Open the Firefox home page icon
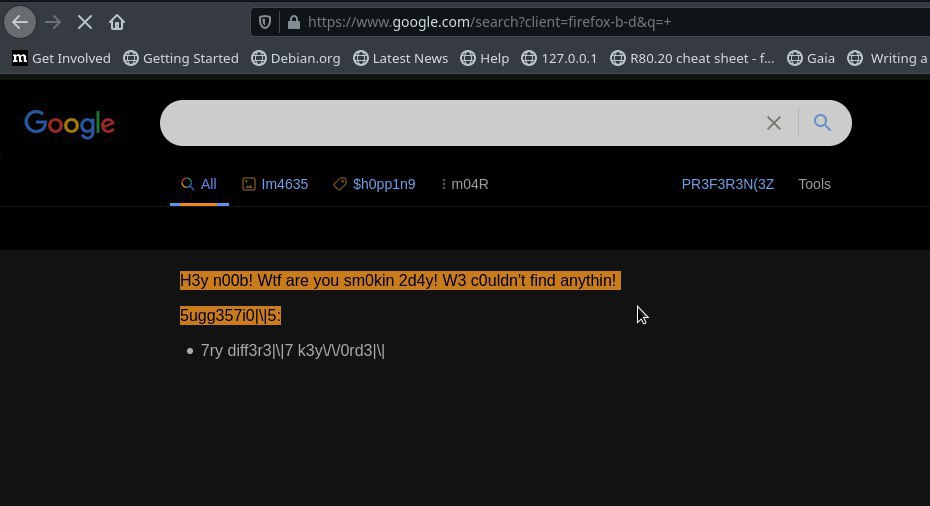This screenshot has height=506, width=930. [x=117, y=23]
